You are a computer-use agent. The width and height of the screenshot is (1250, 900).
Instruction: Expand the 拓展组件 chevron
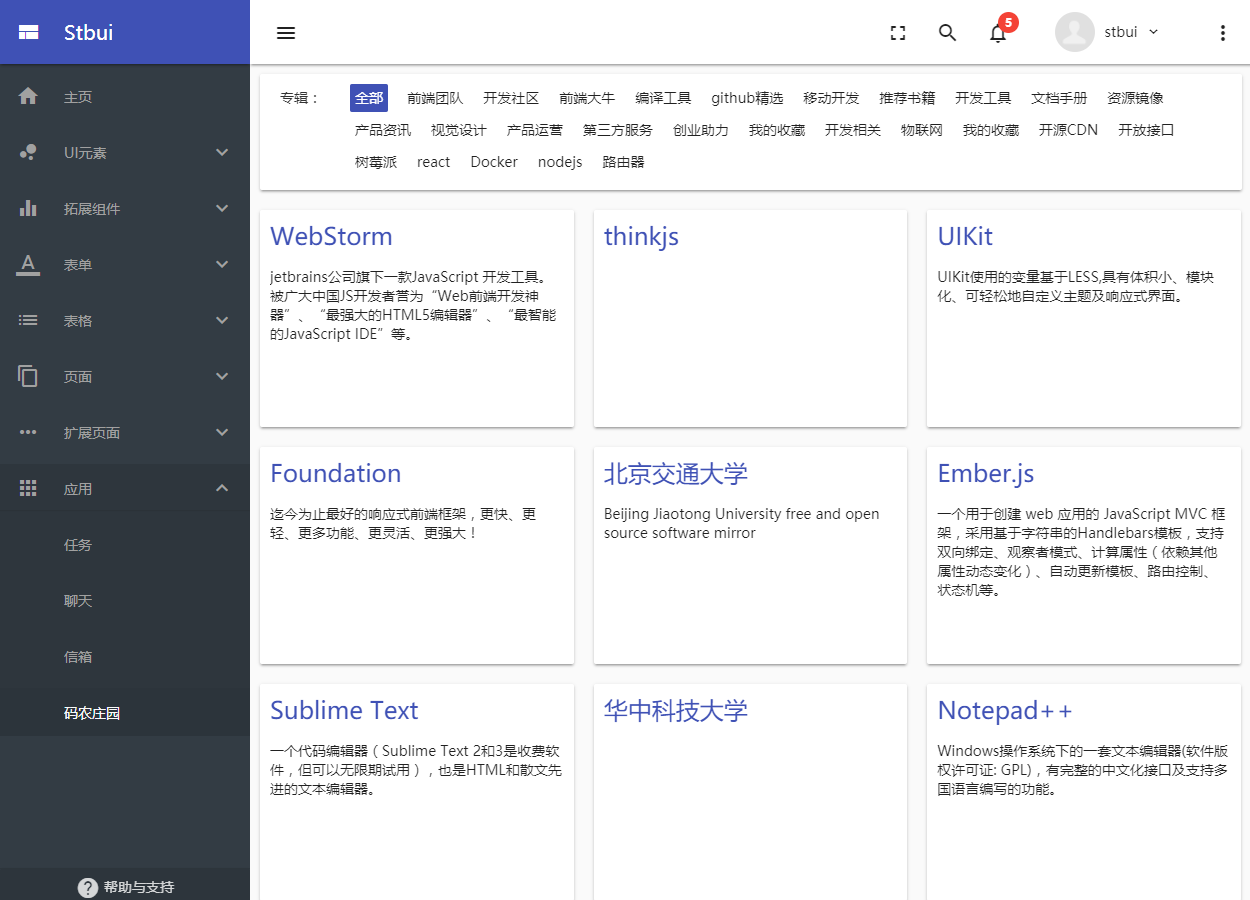click(222, 208)
